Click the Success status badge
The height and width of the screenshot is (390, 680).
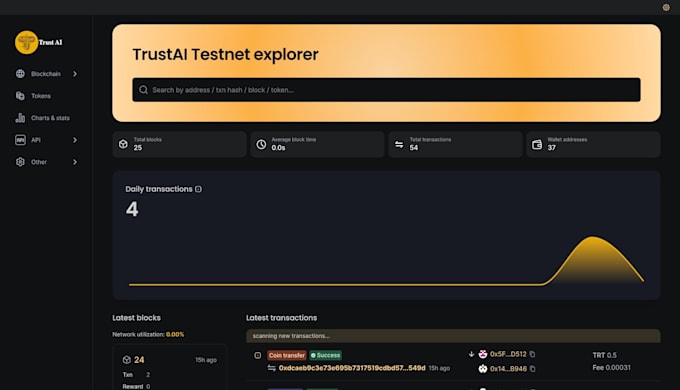coord(325,355)
